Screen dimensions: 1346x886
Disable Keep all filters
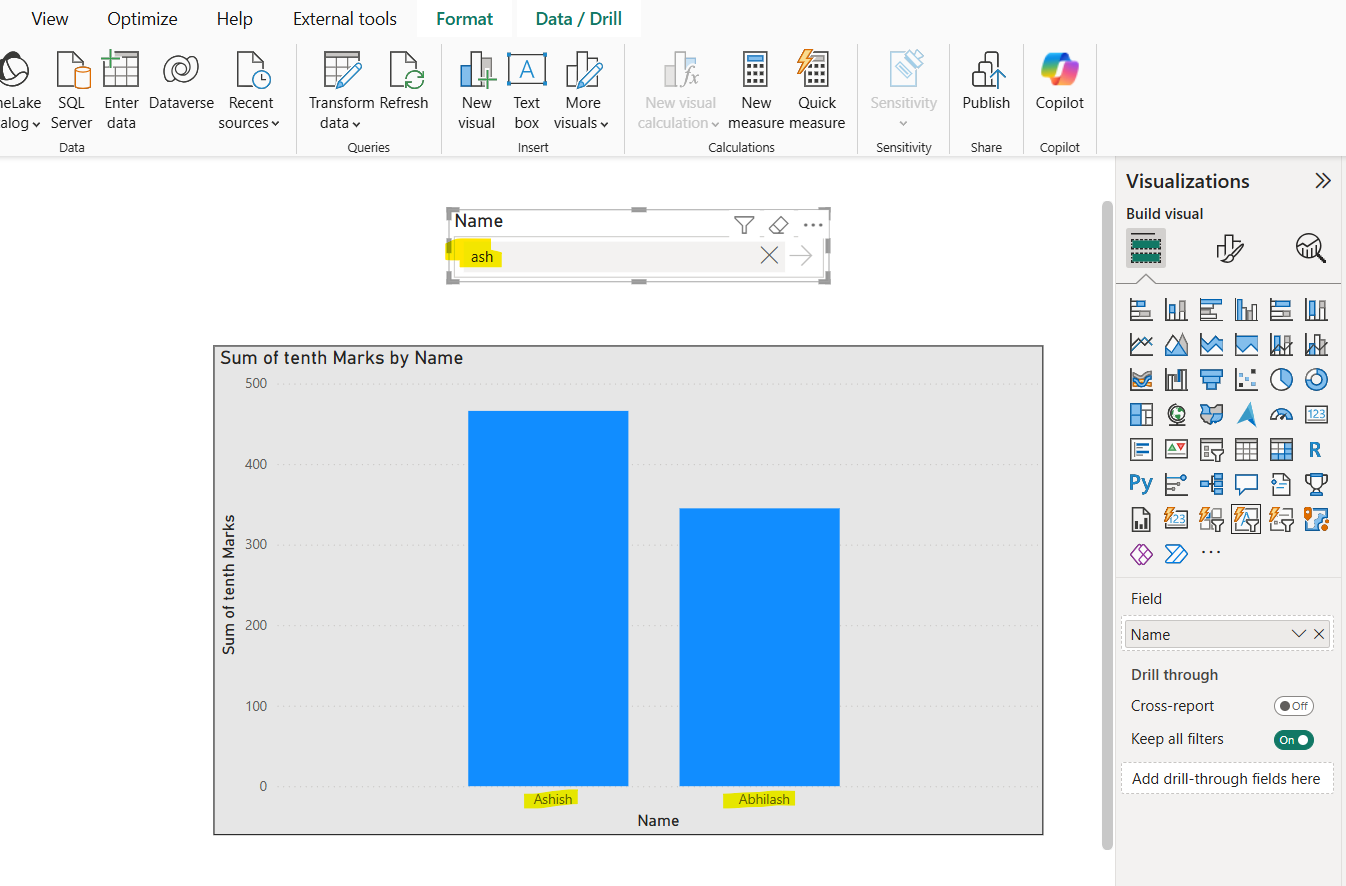(x=1293, y=739)
